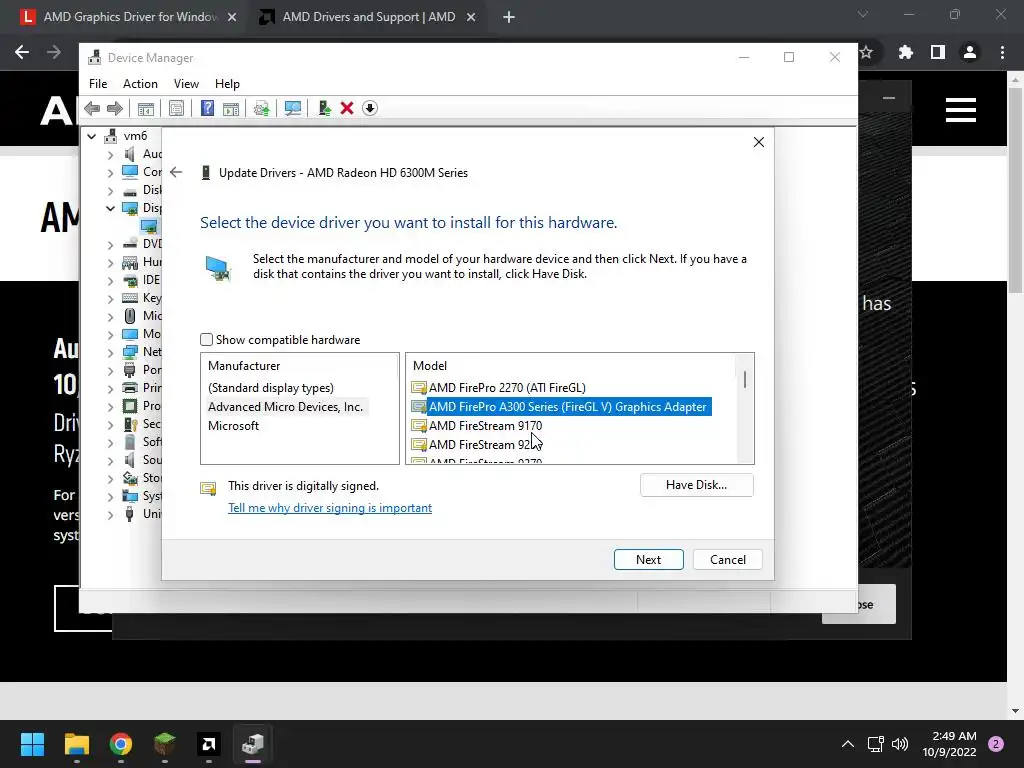Expand the Sou tree node
This screenshot has height=768, width=1024.
[x=110, y=460]
